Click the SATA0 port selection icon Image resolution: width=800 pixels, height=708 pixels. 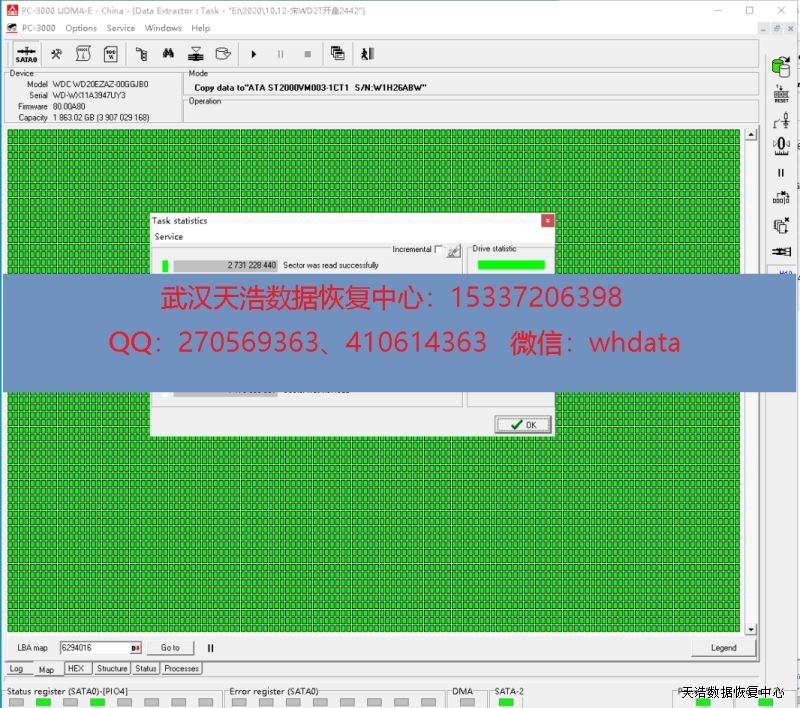click(x=26, y=54)
